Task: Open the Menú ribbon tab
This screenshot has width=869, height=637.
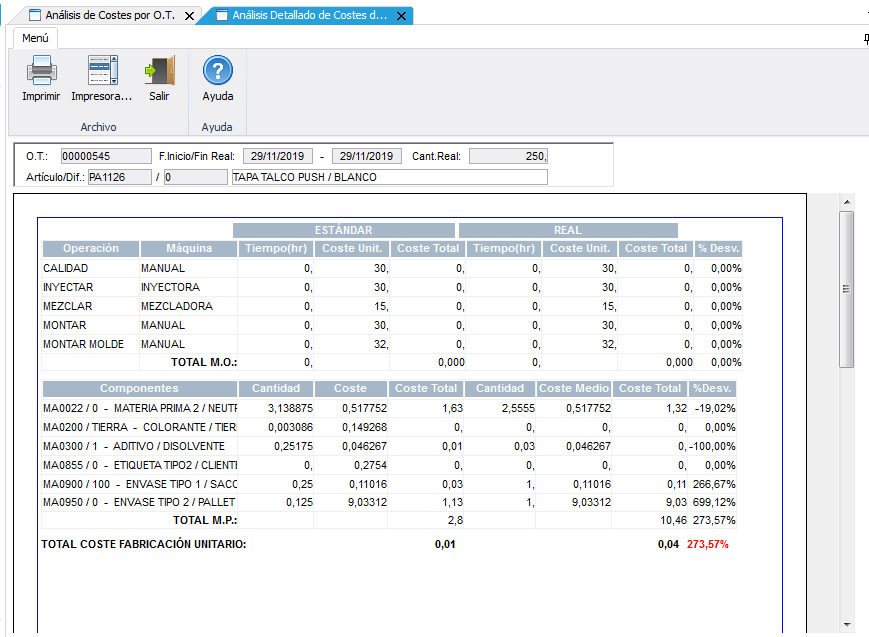Action: [35, 38]
